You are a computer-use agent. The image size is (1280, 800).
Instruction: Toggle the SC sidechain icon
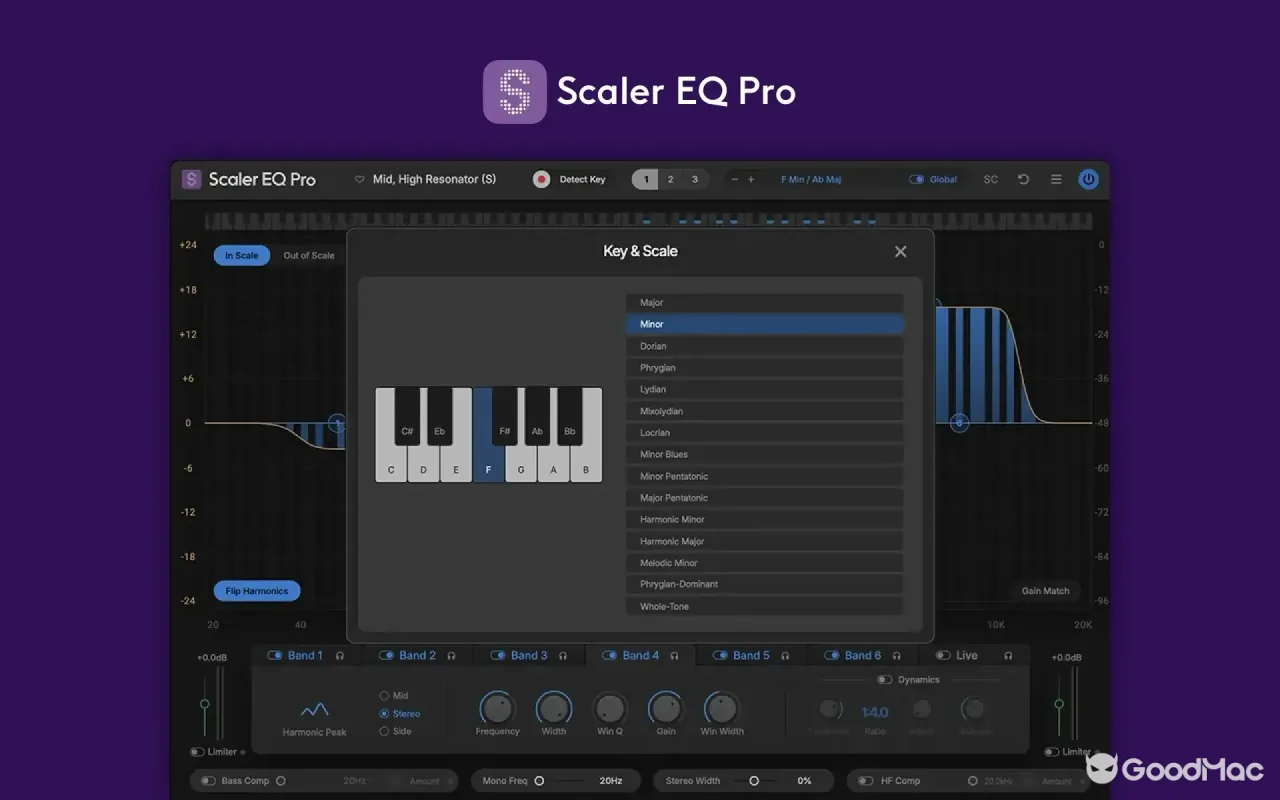(x=990, y=180)
